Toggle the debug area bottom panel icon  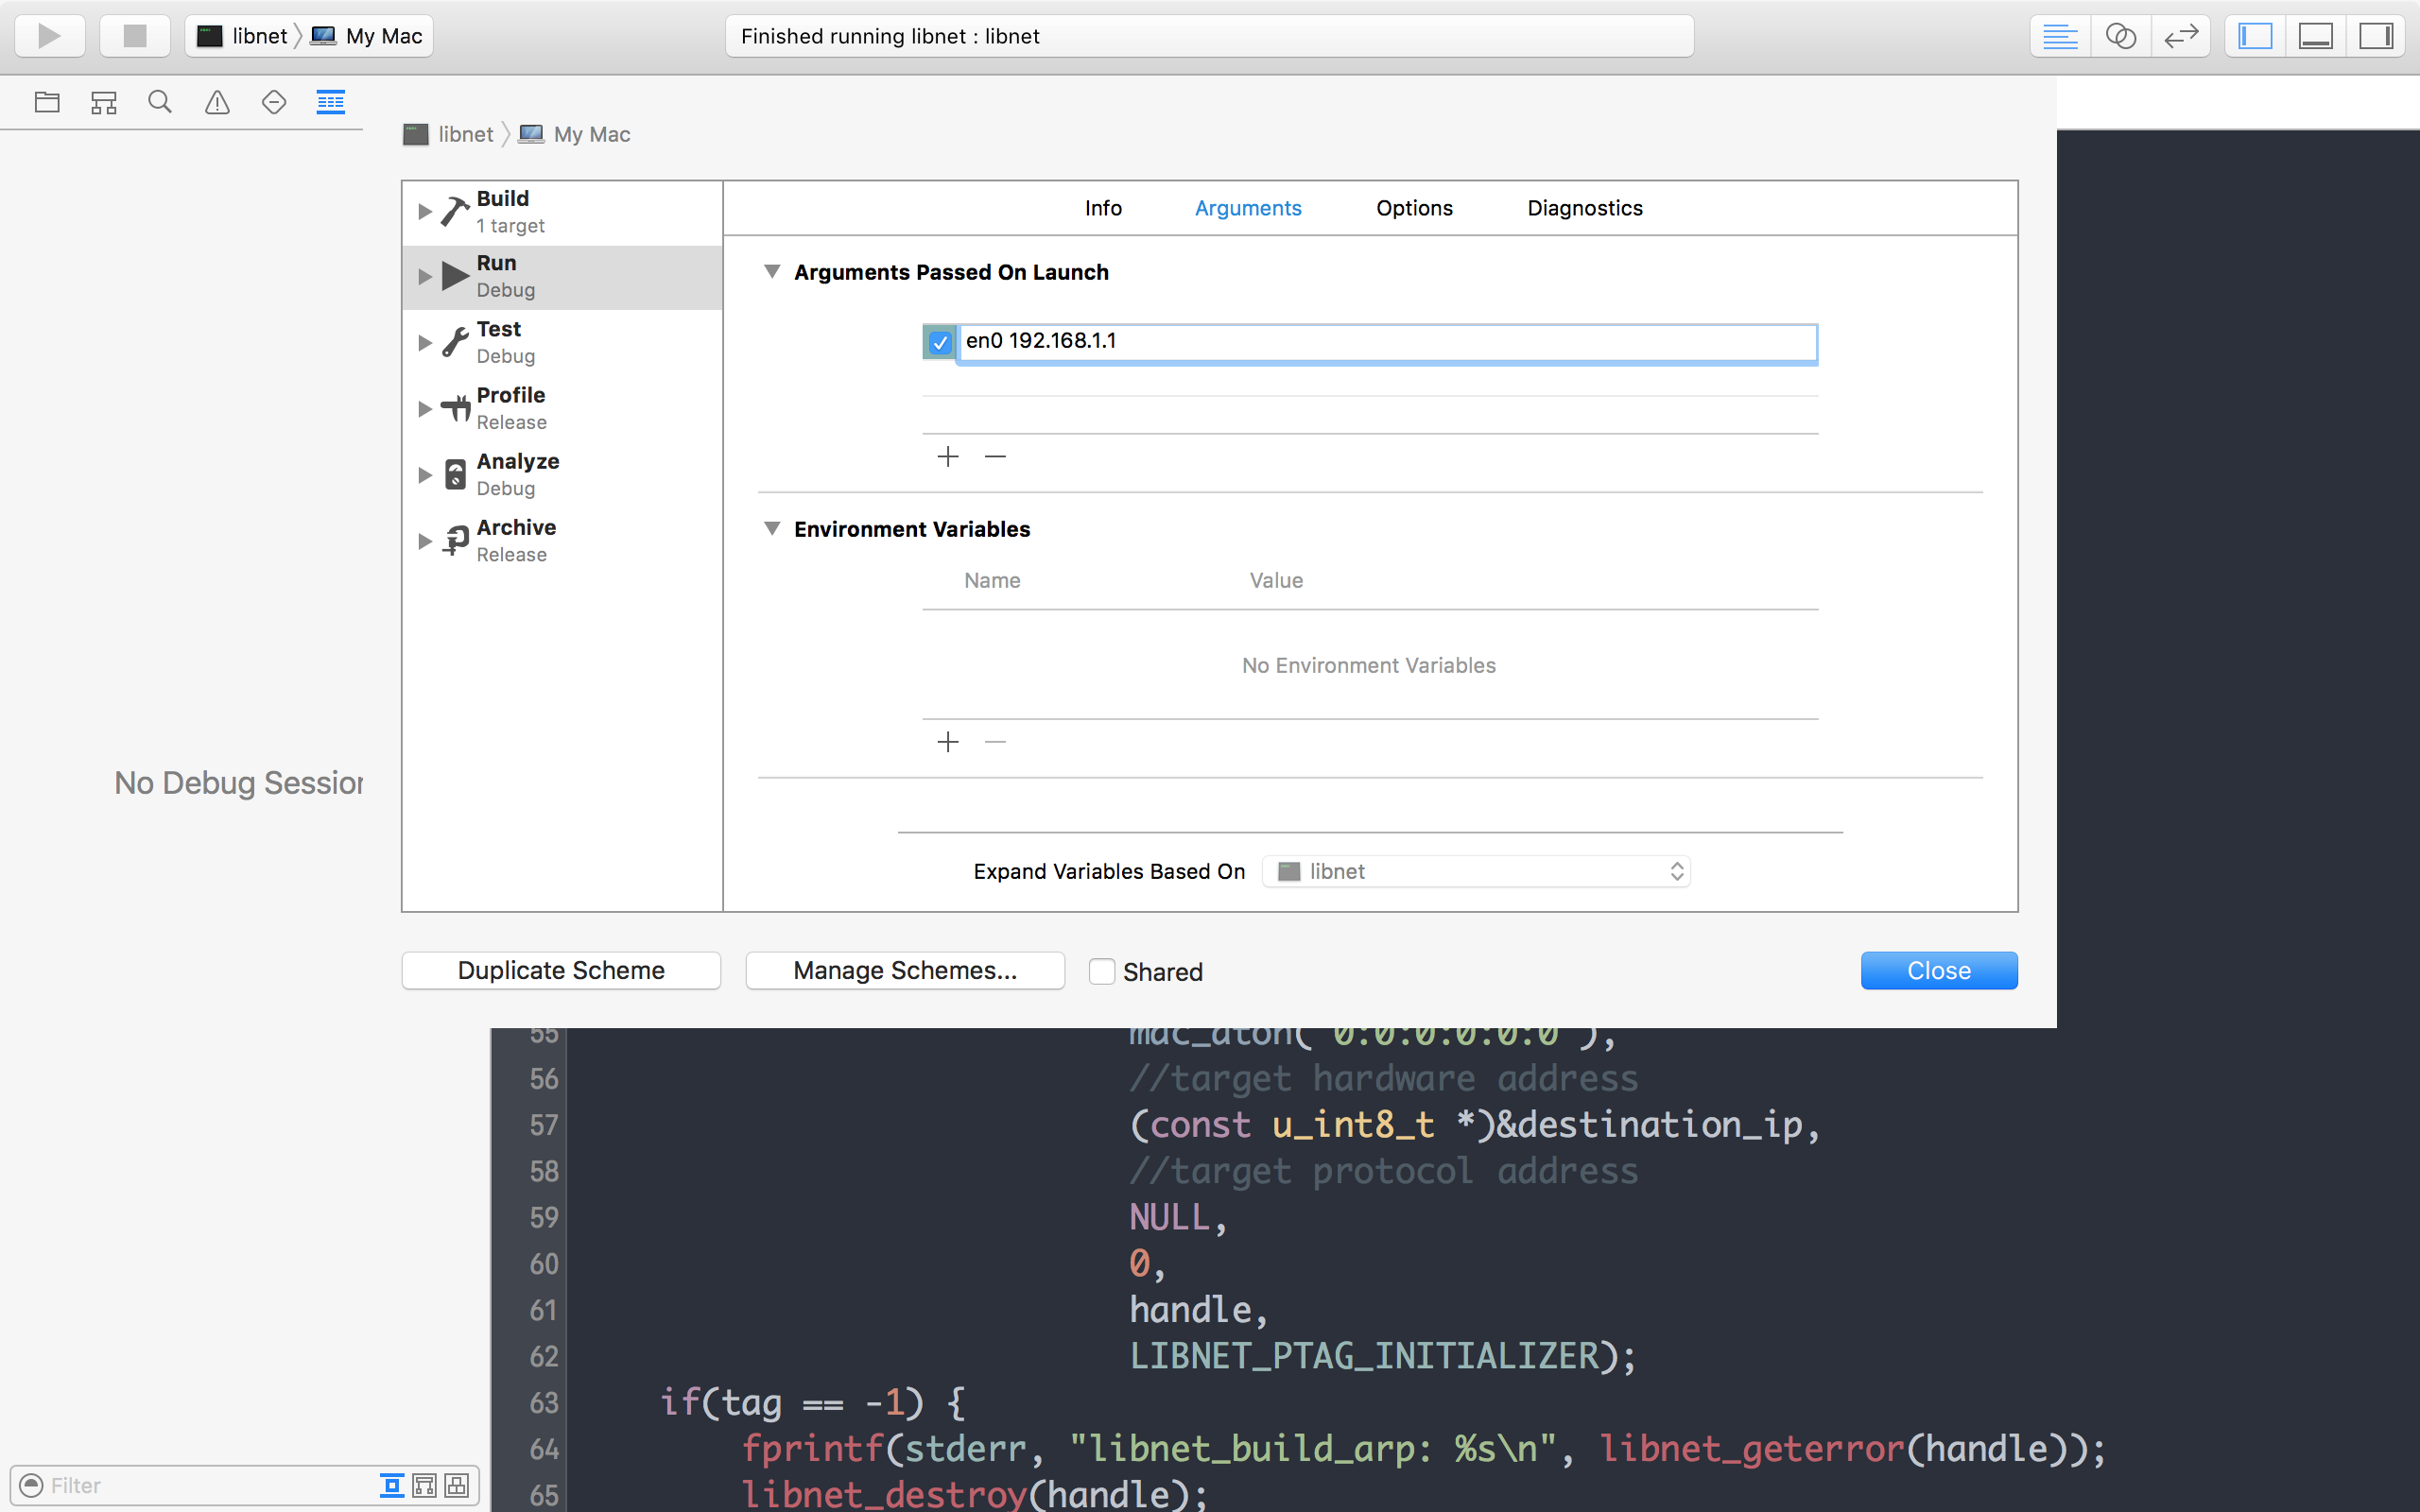pyautogui.click(x=2316, y=36)
